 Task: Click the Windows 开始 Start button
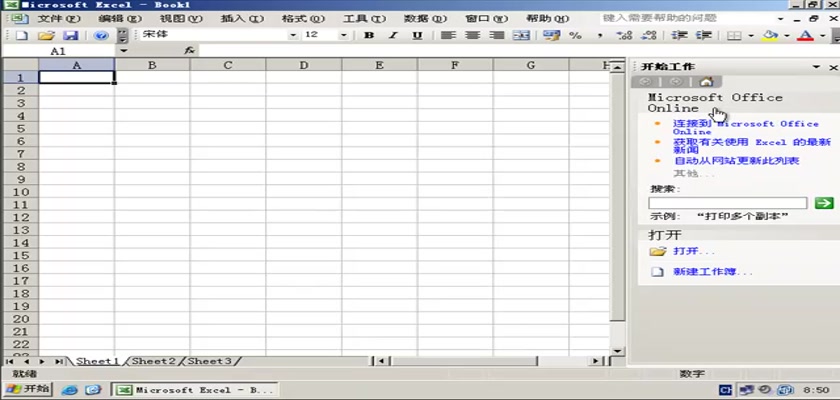click(28, 389)
